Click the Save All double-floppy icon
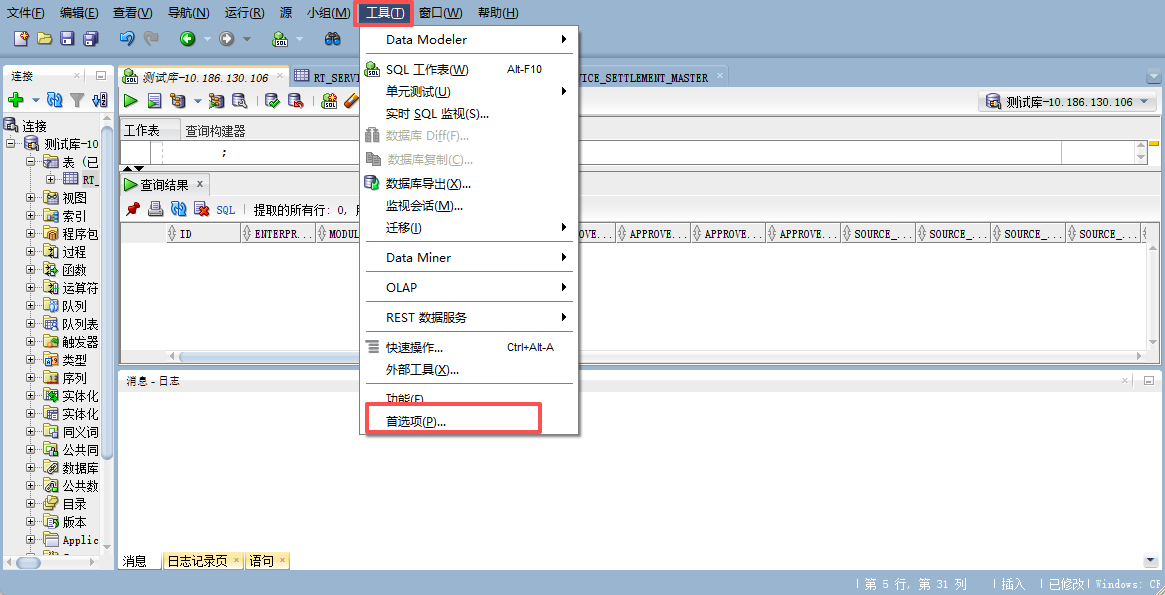Image resolution: width=1165 pixels, height=595 pixels. (x=91, y=38)
